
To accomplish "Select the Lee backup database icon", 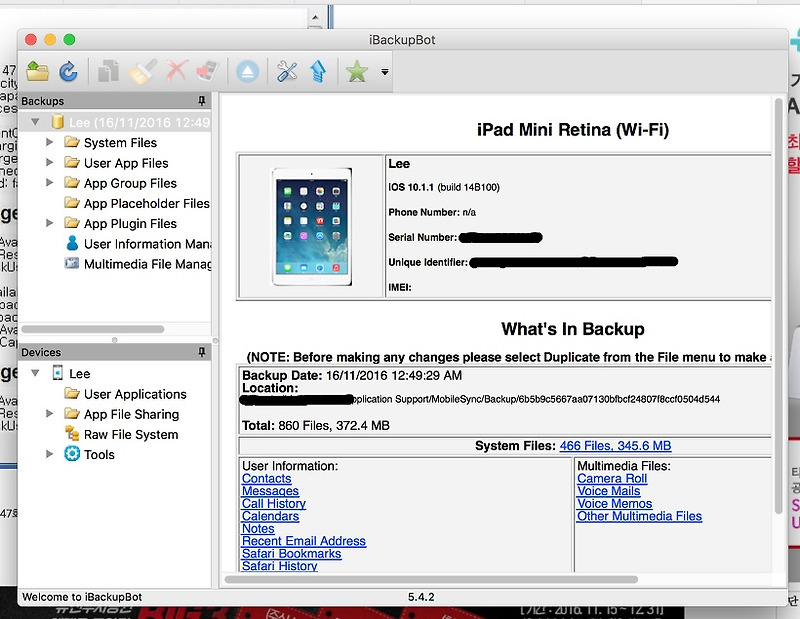I will click(58, 121).
